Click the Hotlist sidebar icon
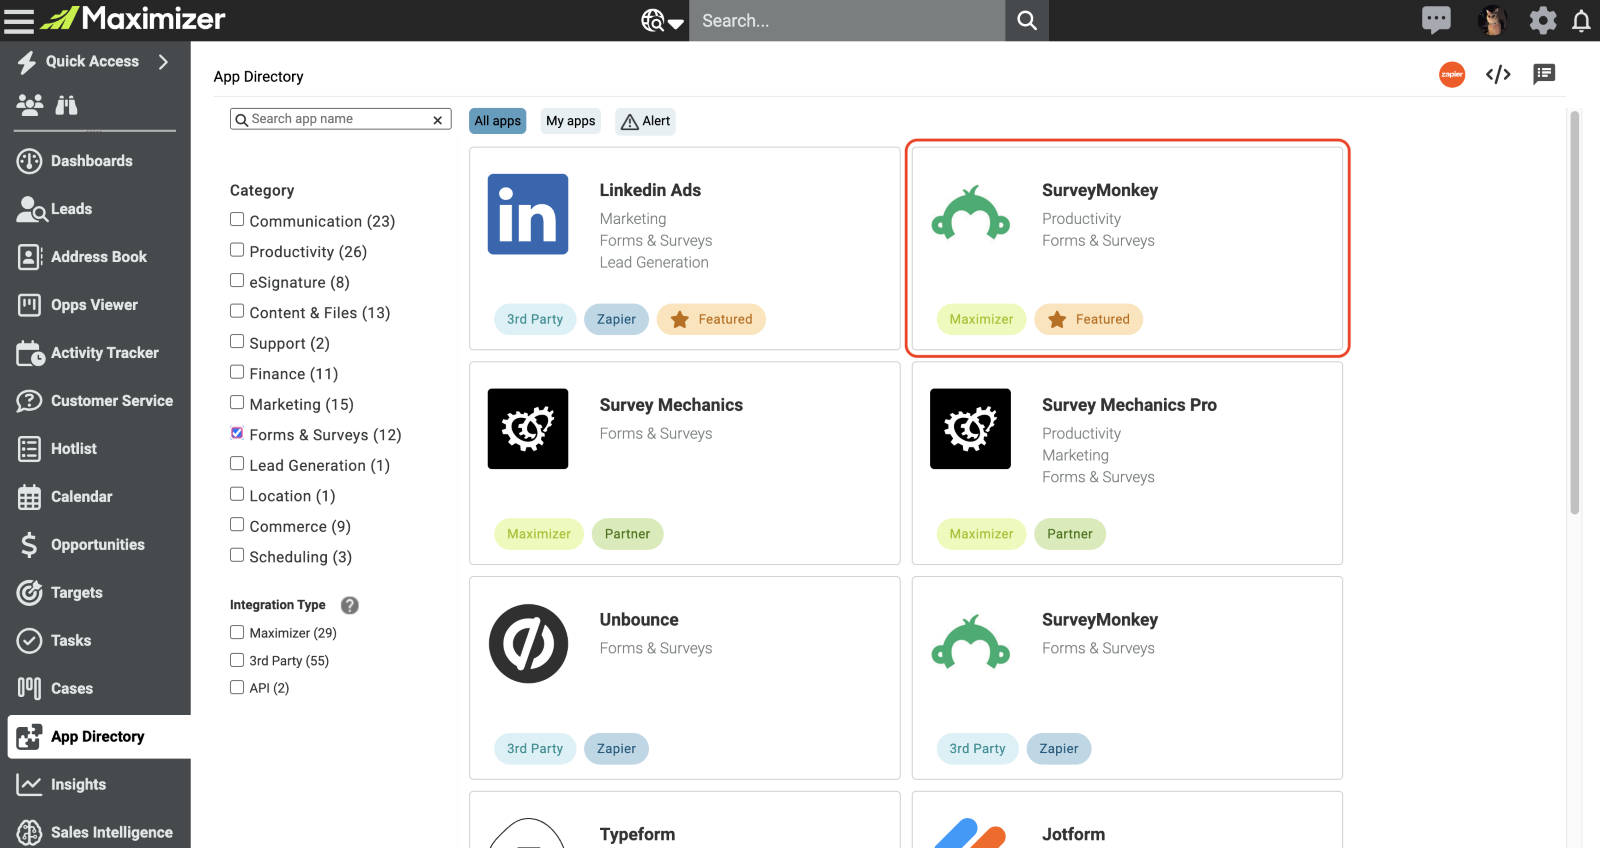Image resolution: width=1600 pixels, height=848 pixels. [29, 449]
